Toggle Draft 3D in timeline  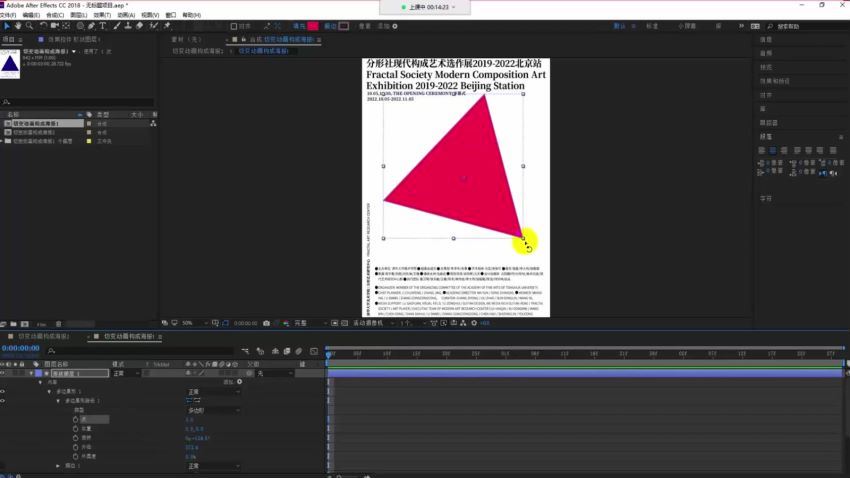click(x=260, y=351)
